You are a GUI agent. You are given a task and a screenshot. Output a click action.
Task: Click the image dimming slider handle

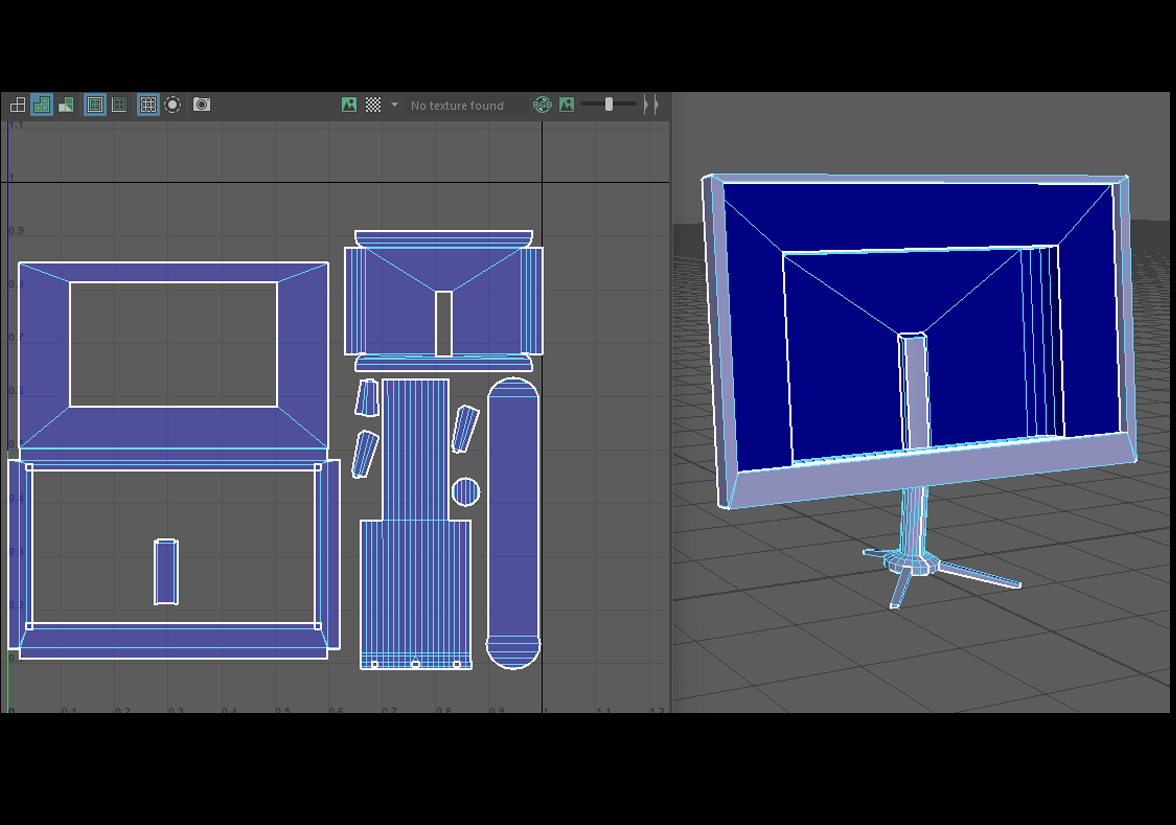[x=608, y=104]
